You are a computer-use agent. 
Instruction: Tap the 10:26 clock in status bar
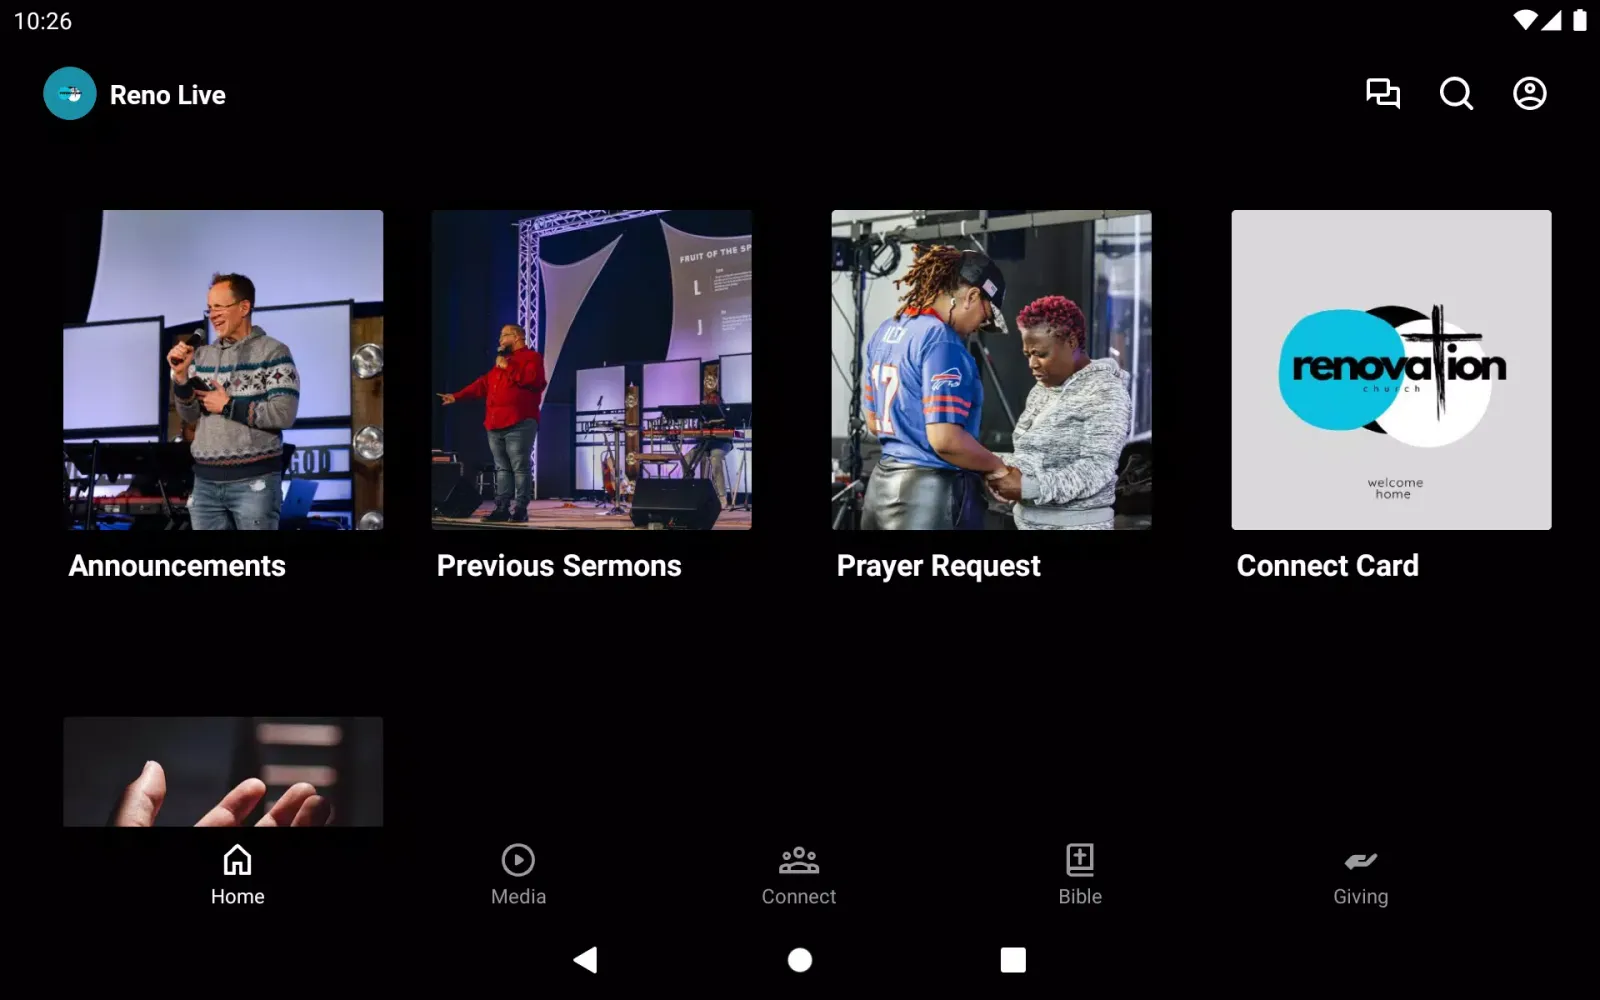[43, 21]
